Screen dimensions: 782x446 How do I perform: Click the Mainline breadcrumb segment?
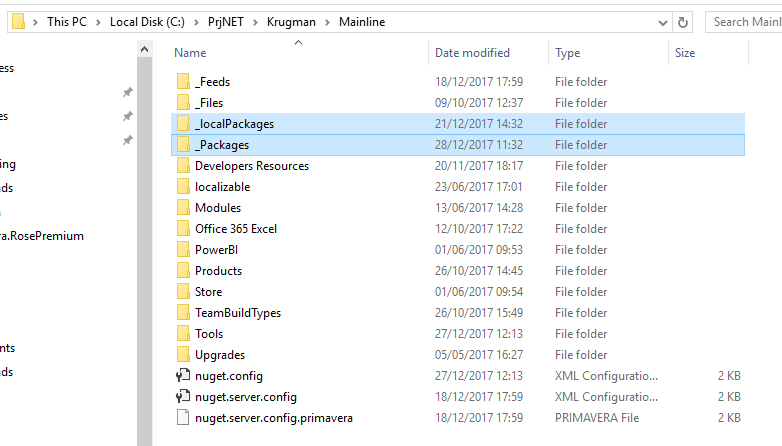[x=362, y=22]
